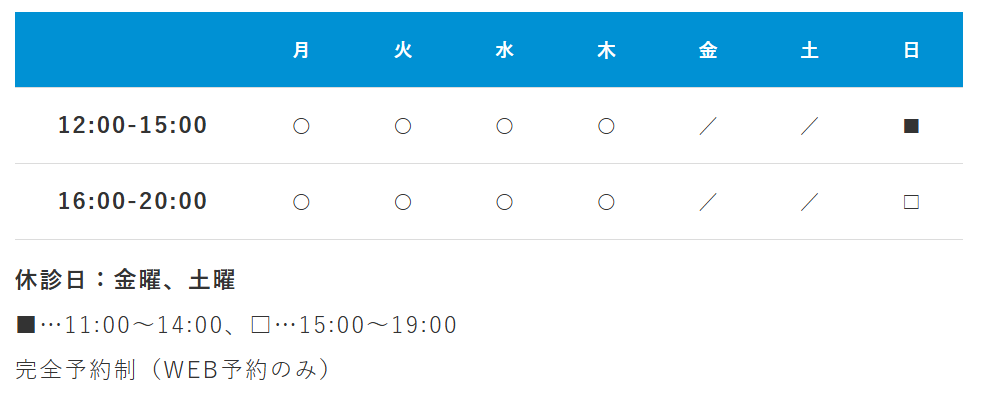The height and width of the screenshot is (415, 981).
Task: Select the 月 column header
Action: point(301,50)
